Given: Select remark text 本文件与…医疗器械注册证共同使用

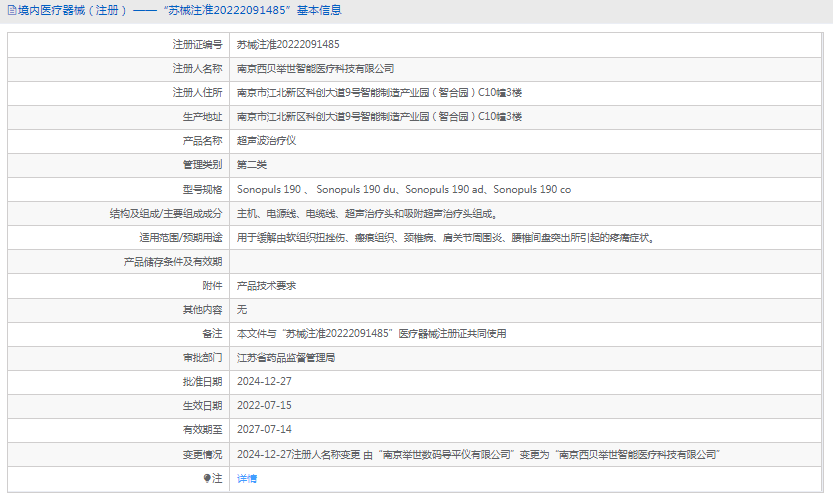Looking at the screenshot, I should point(371,334).
